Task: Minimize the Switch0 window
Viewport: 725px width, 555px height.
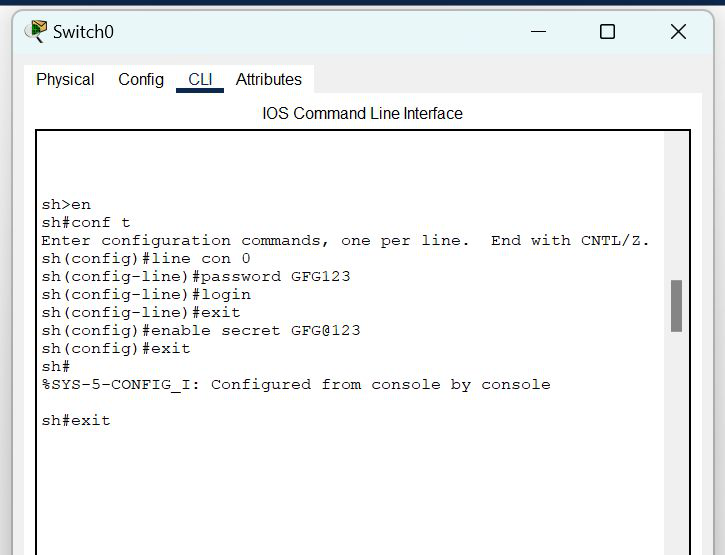Action: 537,32
